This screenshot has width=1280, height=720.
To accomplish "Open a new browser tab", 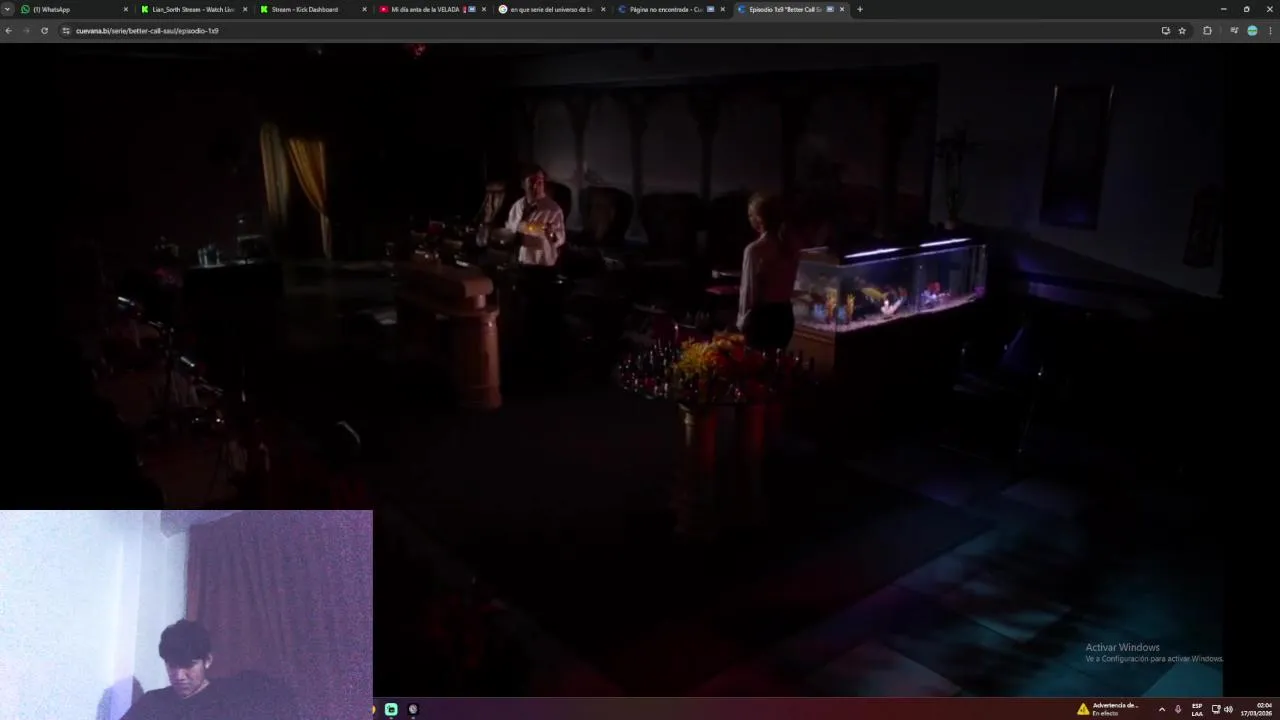I will pyautogui.click(x=860, y=9).
